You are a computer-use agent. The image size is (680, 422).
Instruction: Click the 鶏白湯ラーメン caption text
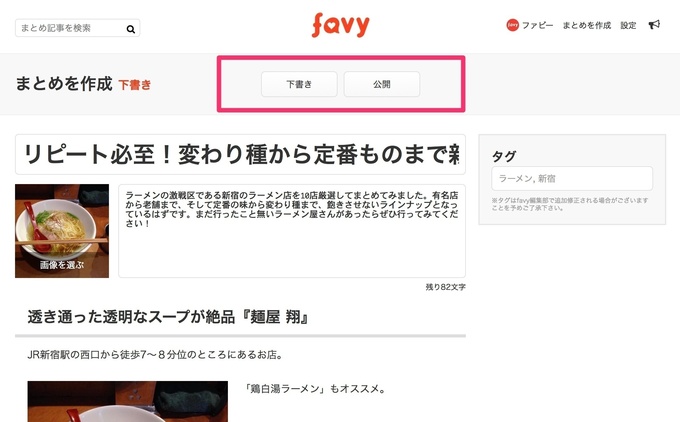point(315,389)
